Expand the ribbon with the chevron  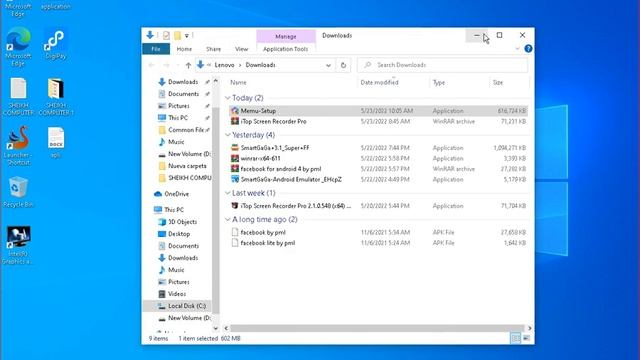click(518, 49)
